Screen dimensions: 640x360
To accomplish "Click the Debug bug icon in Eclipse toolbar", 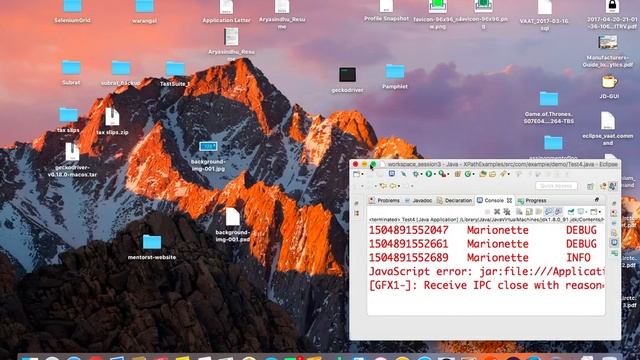I will 416,174.
